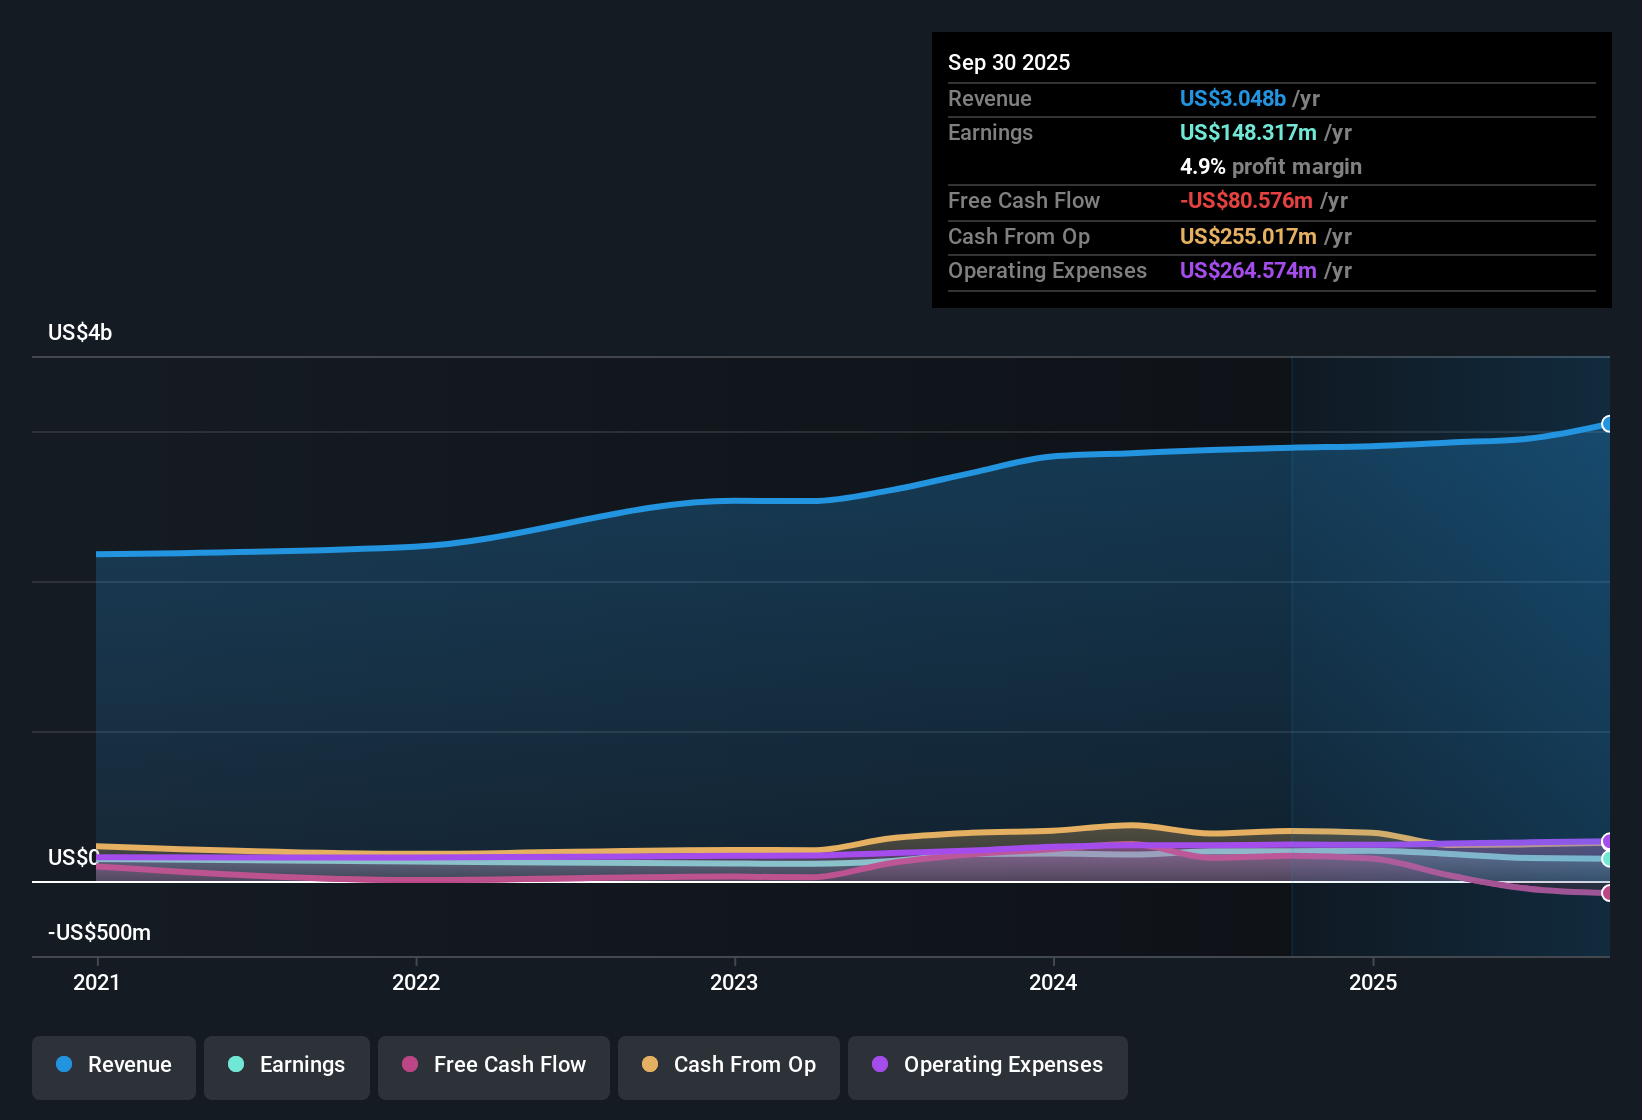Click the orange Cash From Op legend dot
Viewport: 1642px width, 1120px height.
point(649,1065)
